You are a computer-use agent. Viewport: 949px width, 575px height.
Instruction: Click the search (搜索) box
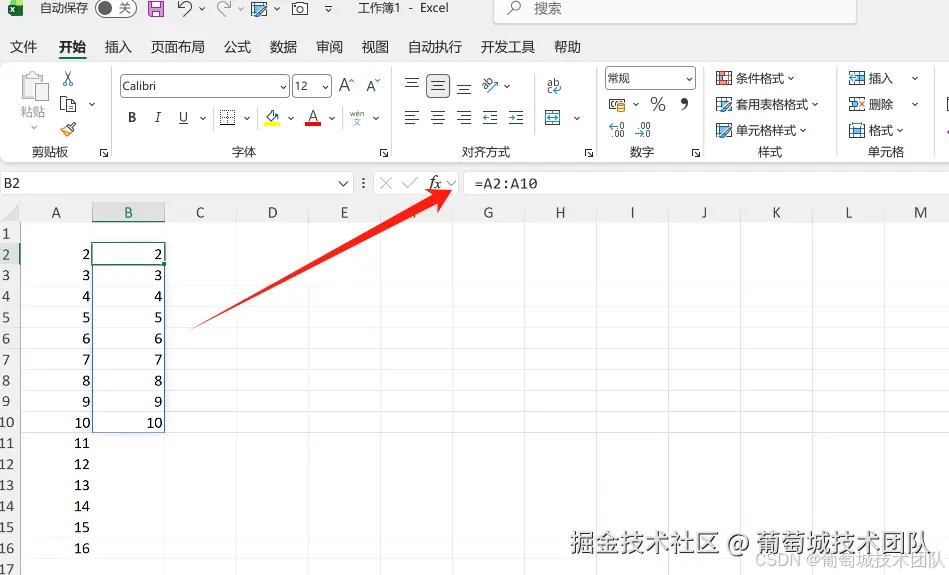(675, 9)
